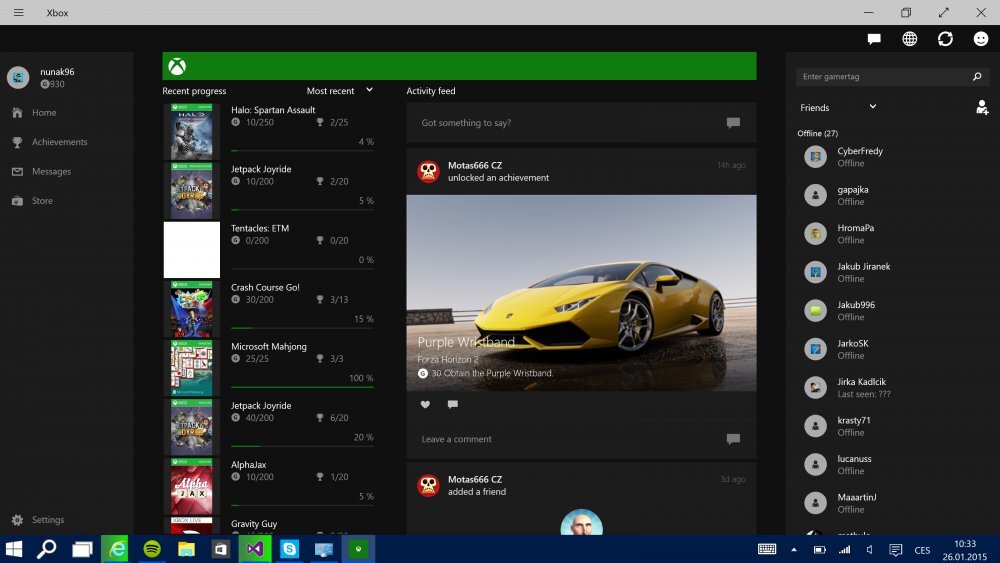This screenshot has height=563, width=1000.
Task: Open the Most recent sort dropdown
Action: (x=340, y=91)
